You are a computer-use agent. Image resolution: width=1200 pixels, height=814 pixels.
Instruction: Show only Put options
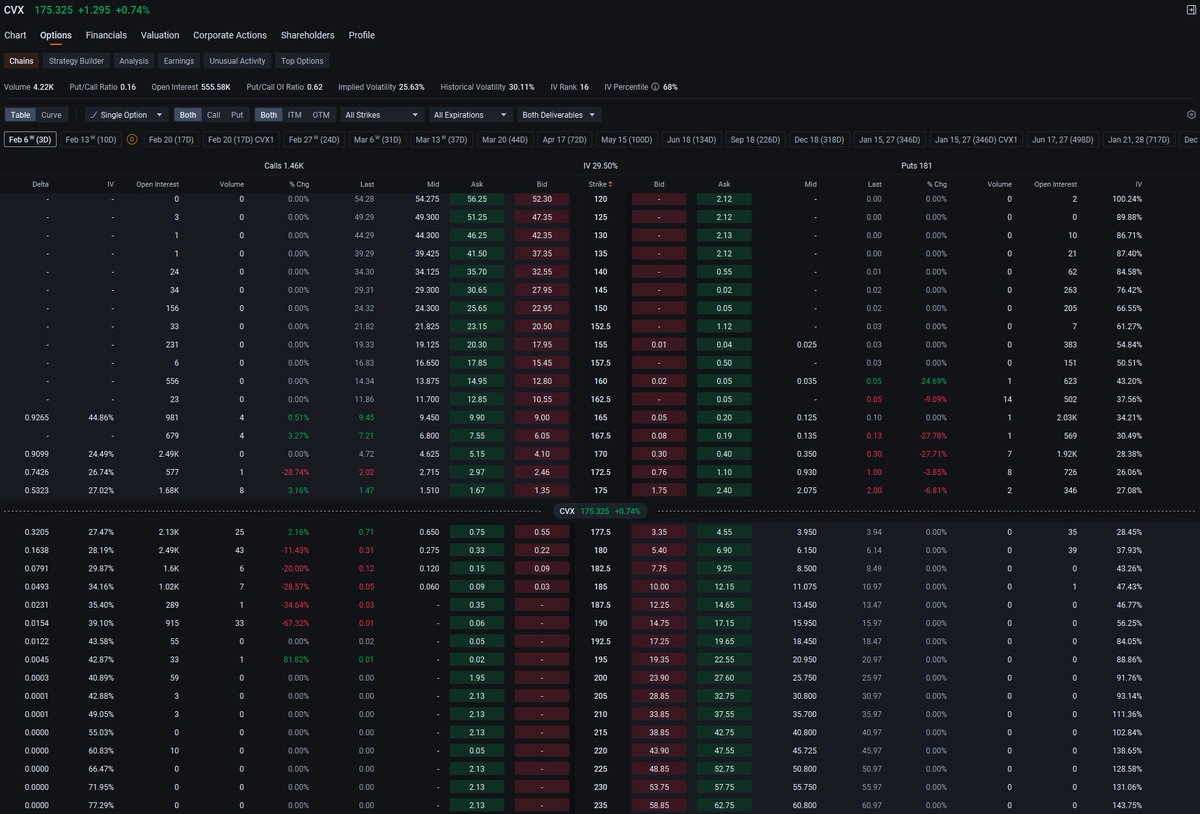point(237,115)
